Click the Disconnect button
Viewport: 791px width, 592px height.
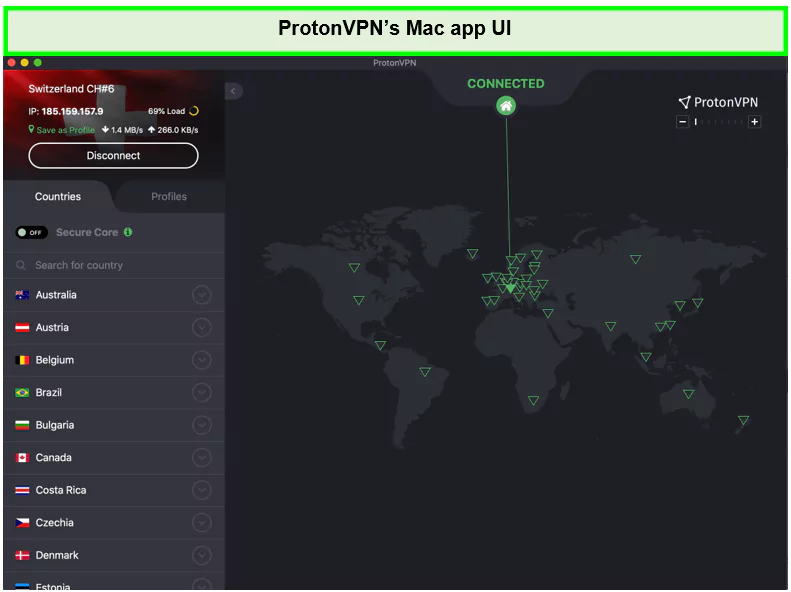(114, 155)
